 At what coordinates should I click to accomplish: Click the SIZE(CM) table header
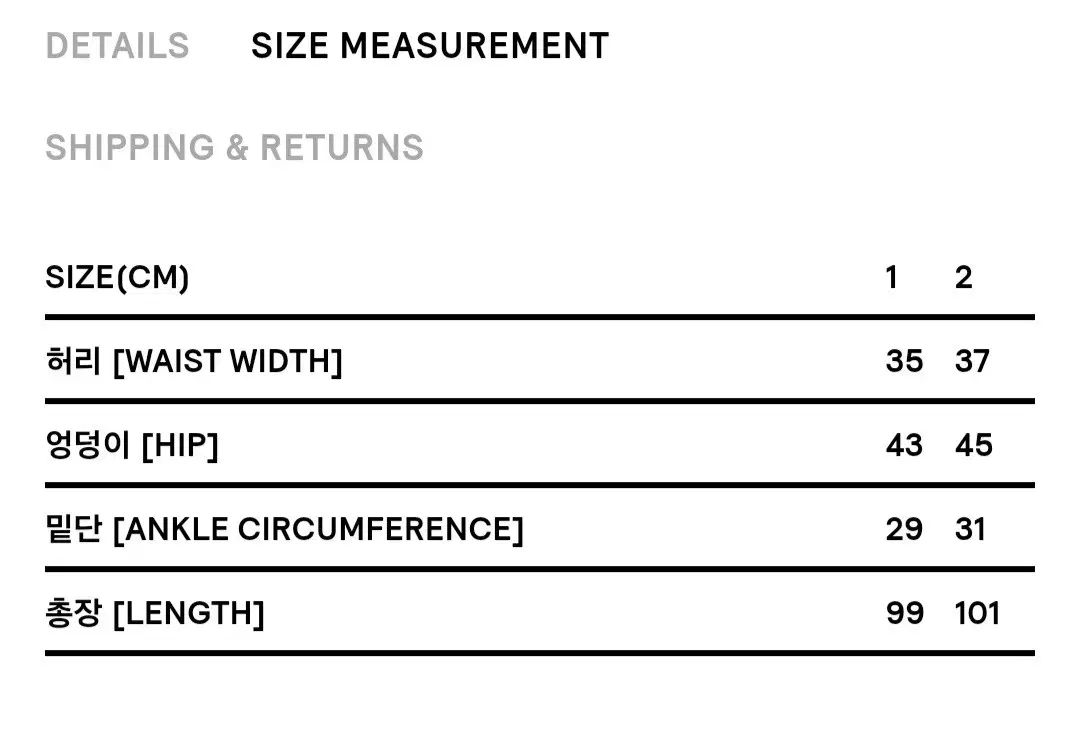point(117,278)
